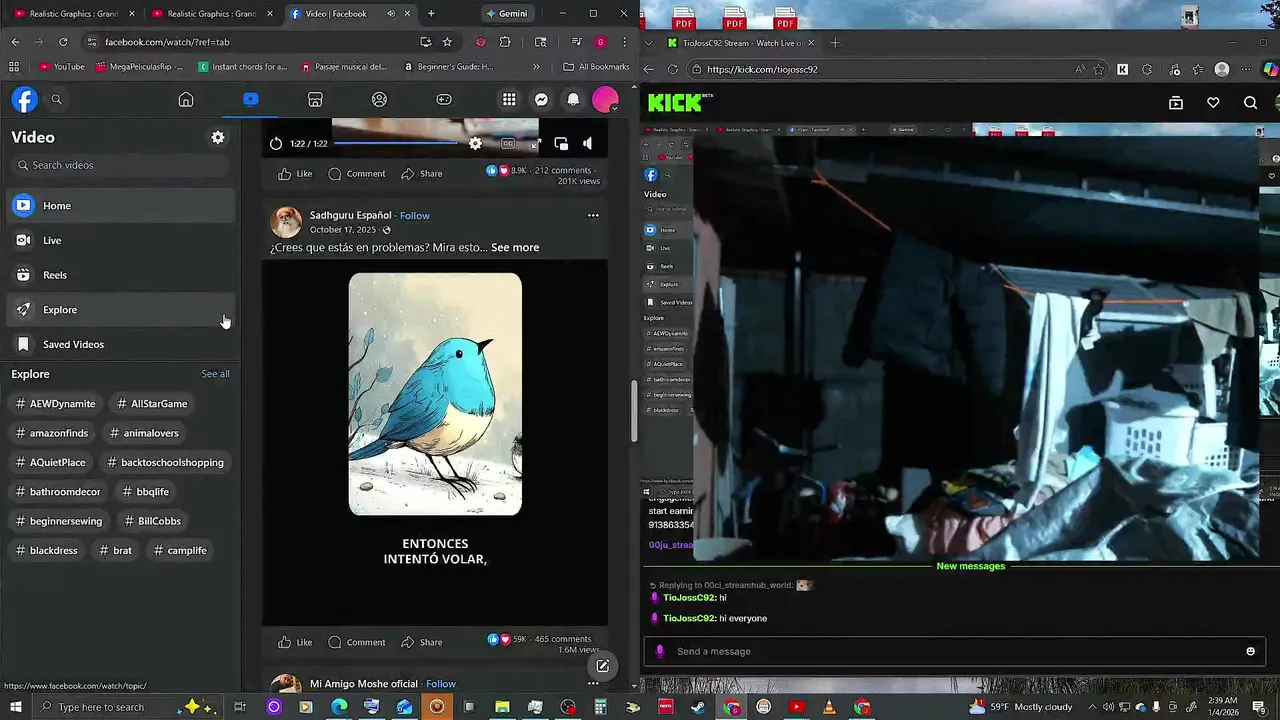Click the Facebook search magnifier icon
This screenshot has width=1280, height=720.
tap(57, 99)
